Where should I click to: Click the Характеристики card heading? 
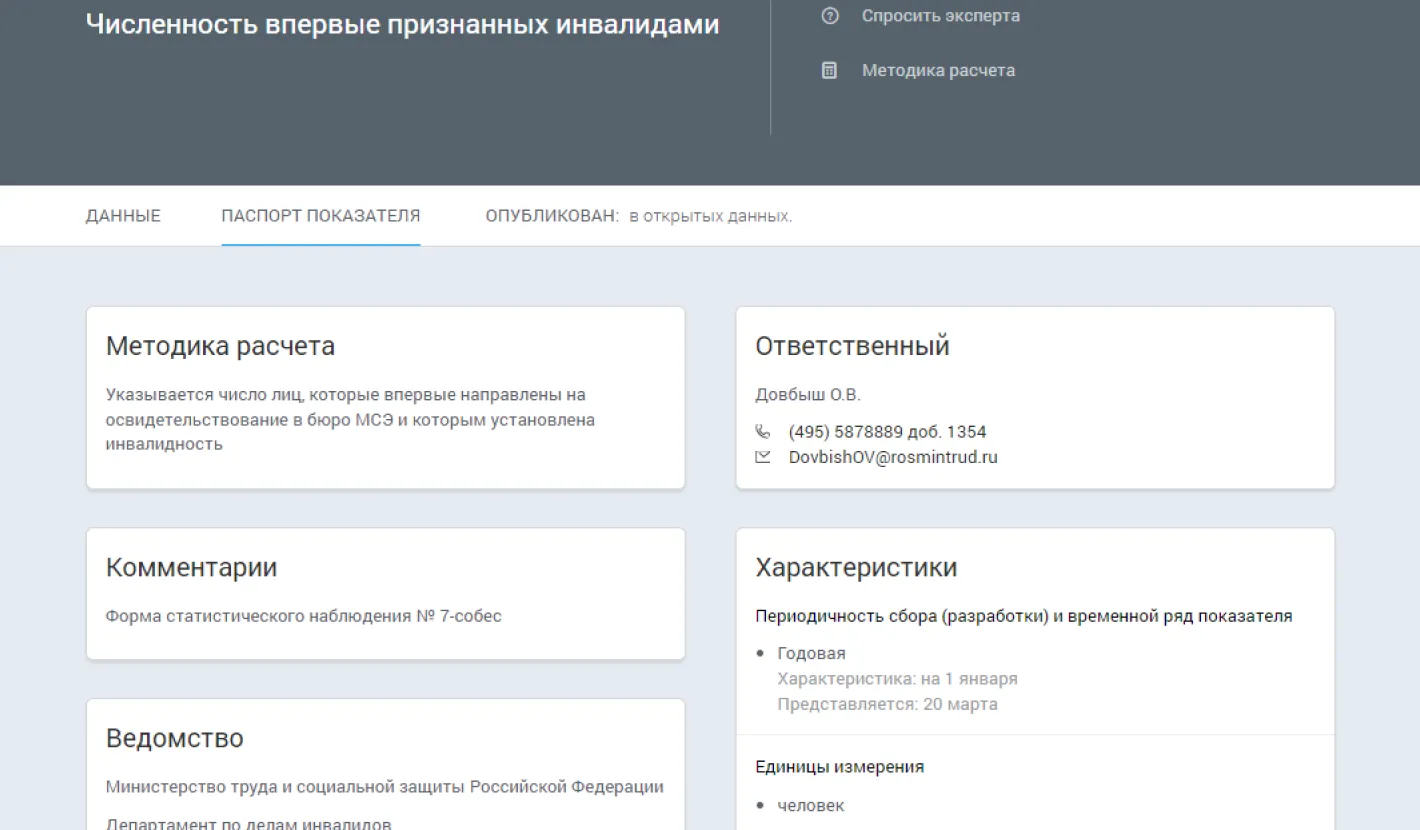coord(856,568)
